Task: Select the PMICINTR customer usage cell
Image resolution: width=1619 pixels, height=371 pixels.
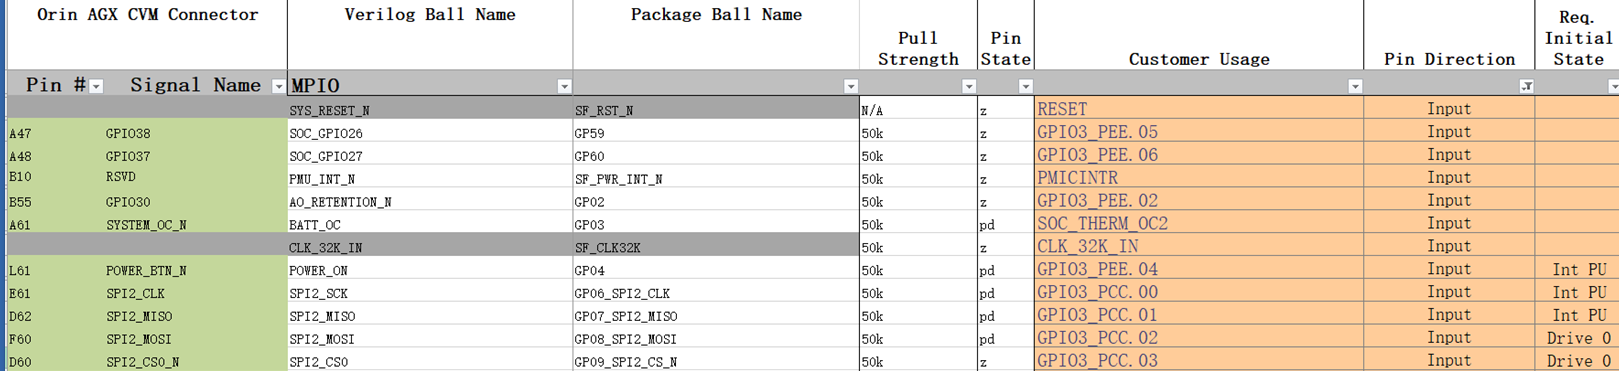Action: (x=1199, y=177)
